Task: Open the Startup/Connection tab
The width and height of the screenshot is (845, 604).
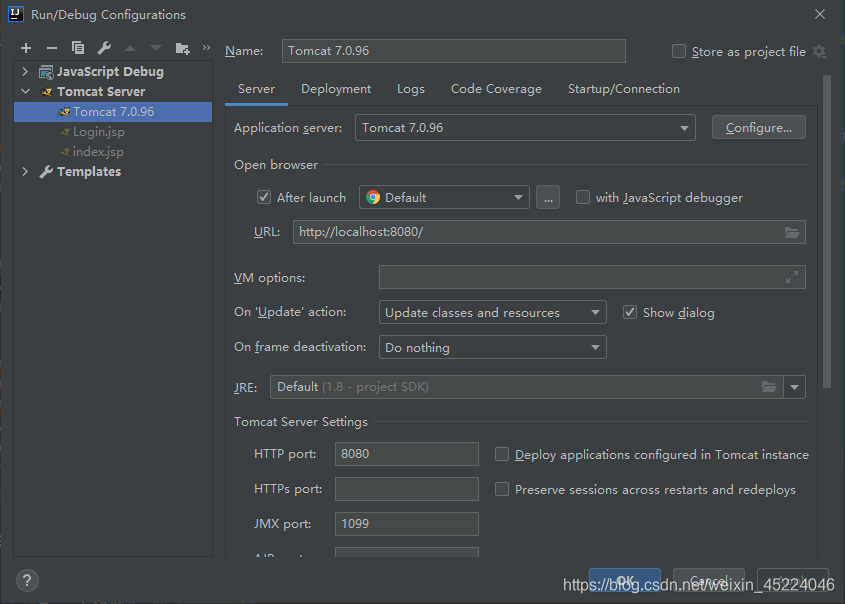Action: coord(624,89)
